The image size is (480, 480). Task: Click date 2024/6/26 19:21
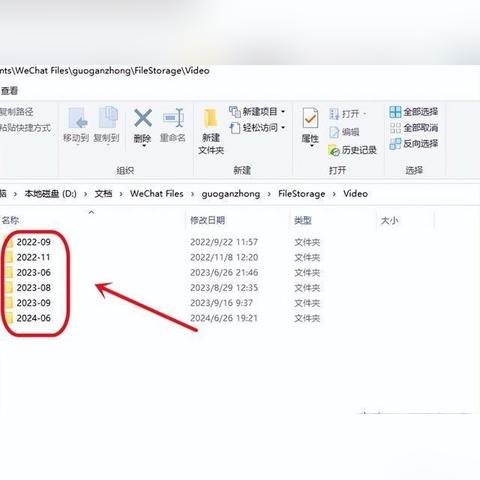[224, 318]
